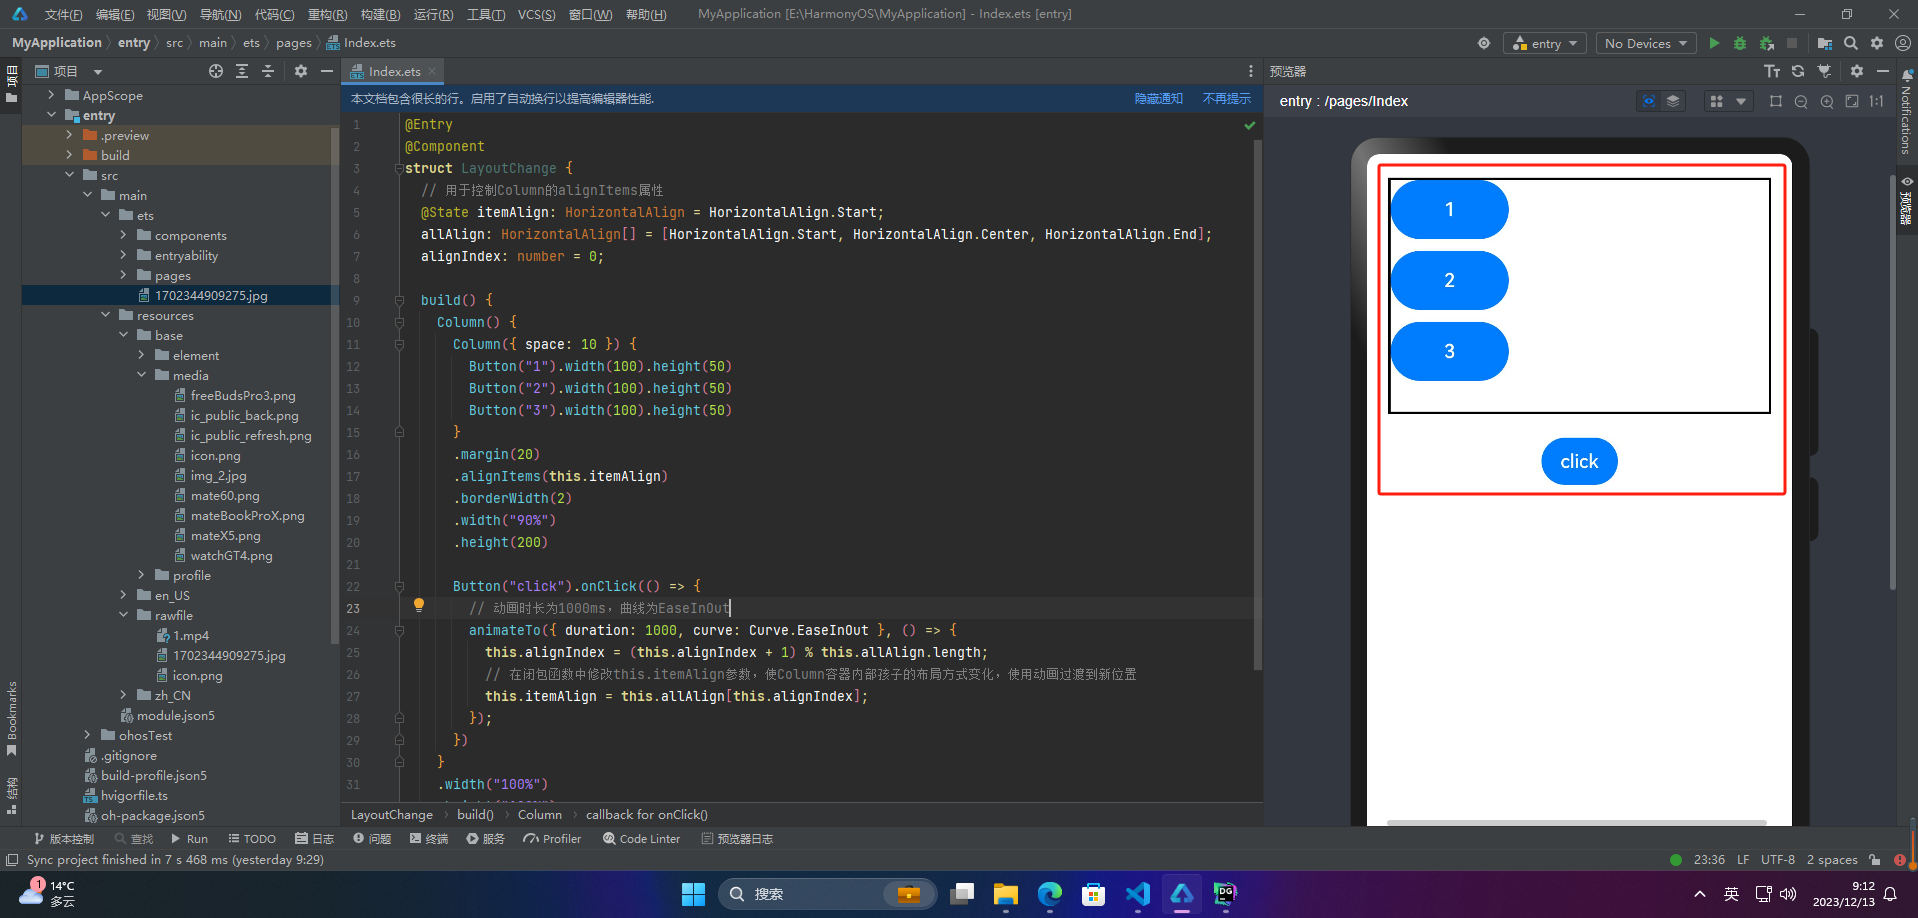This screenshot has width=1918, height=918.
Task: Click the editor vertical scrollbar
Action: point(1257,405)
